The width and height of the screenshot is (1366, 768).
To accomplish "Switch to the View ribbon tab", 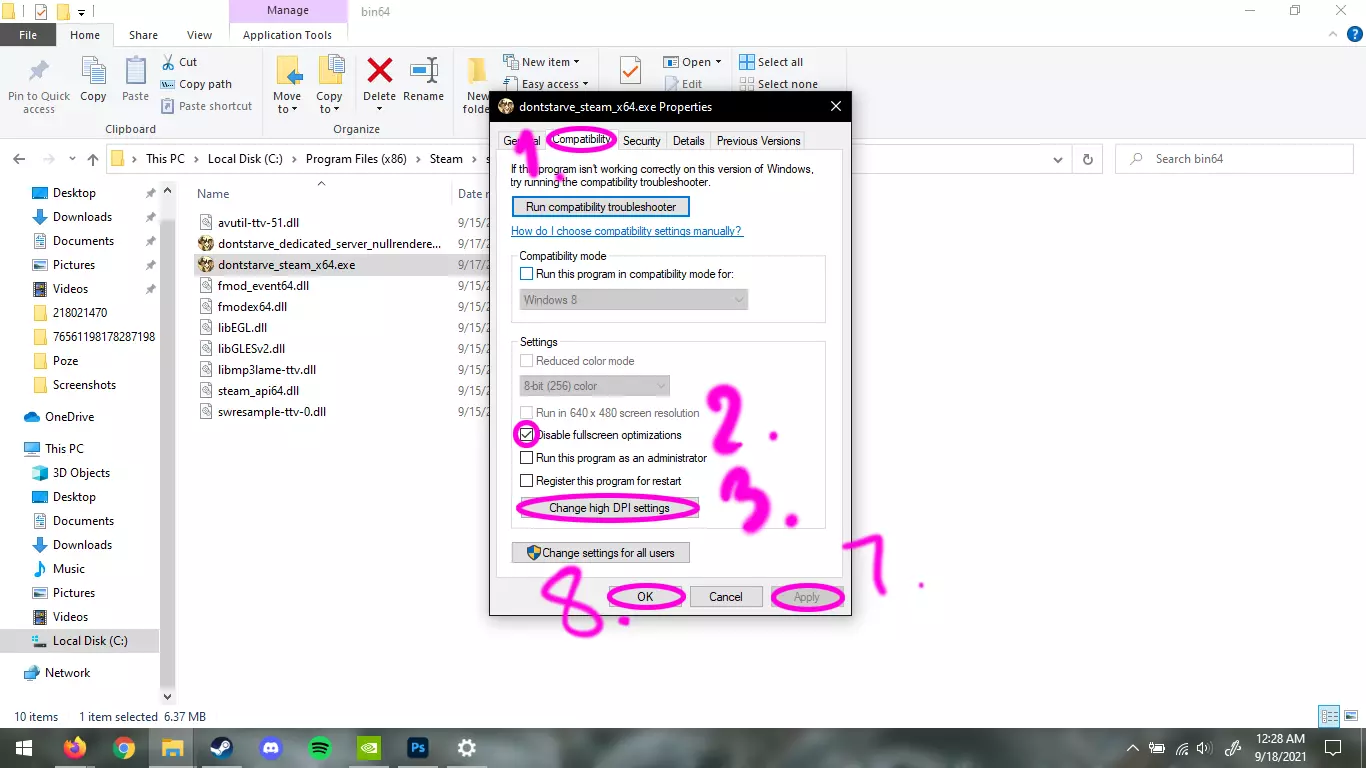I will click(x=199, y=35).
